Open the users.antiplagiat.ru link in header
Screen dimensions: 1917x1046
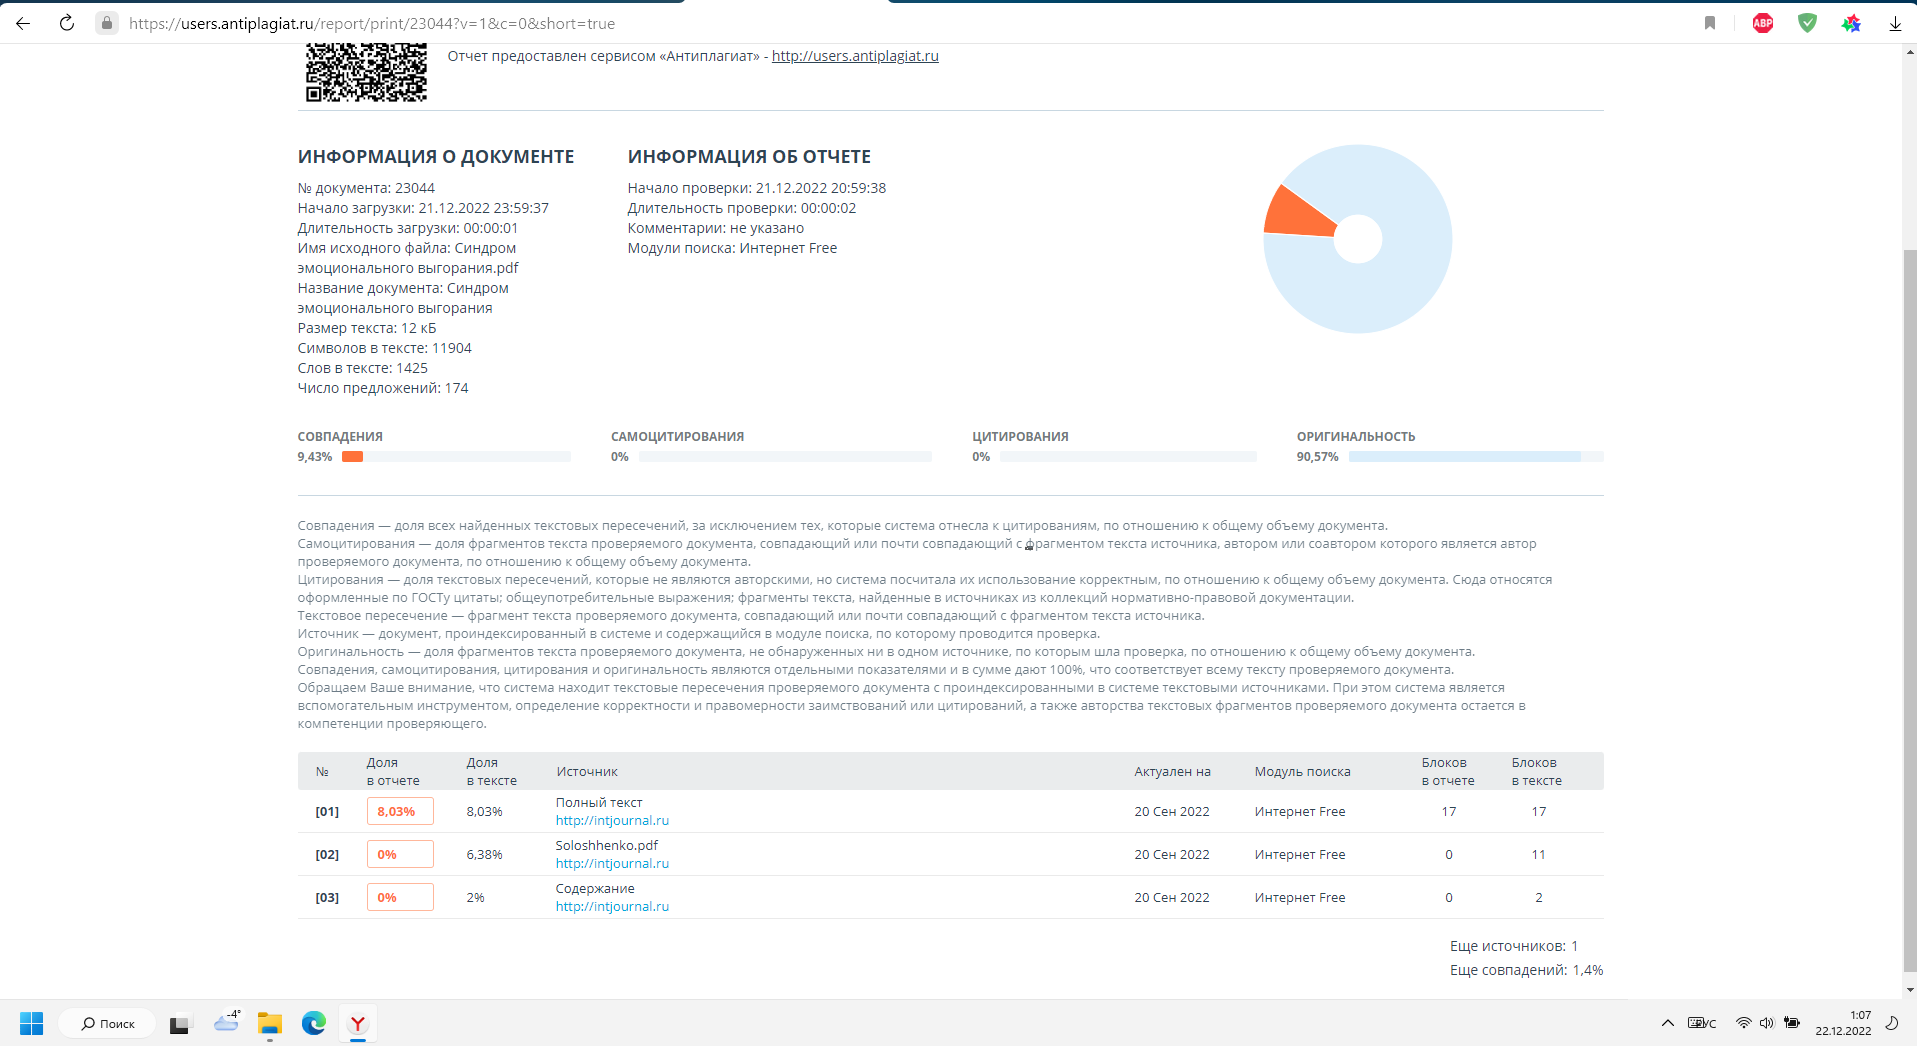(x=854, y=56)
